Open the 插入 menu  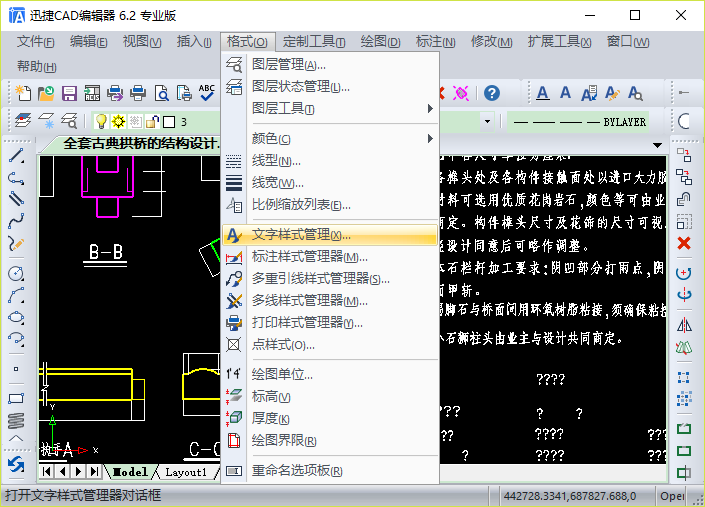click(x=194, y=42)
